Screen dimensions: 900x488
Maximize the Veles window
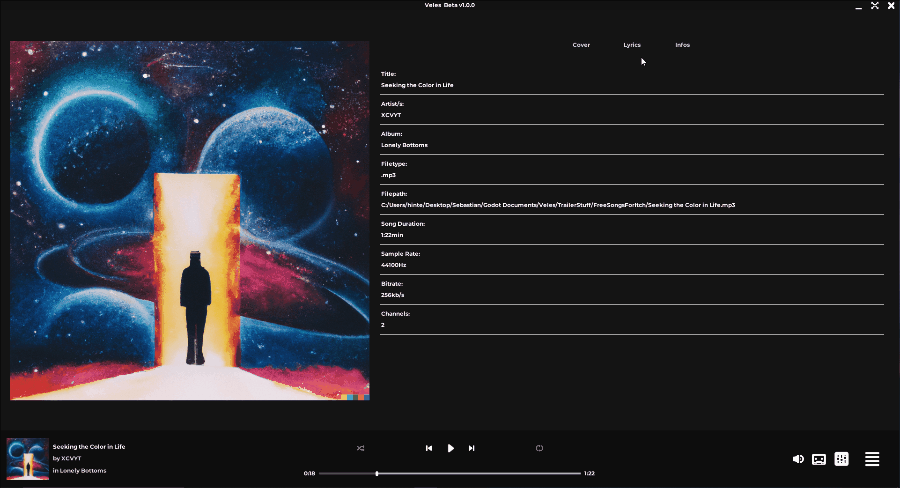(x=875, y=5)
